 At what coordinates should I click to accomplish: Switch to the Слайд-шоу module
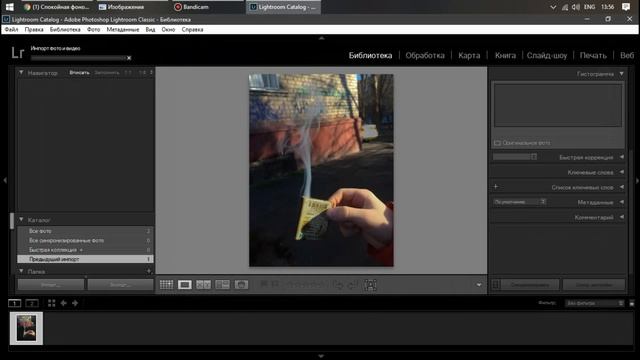point(547,56)
